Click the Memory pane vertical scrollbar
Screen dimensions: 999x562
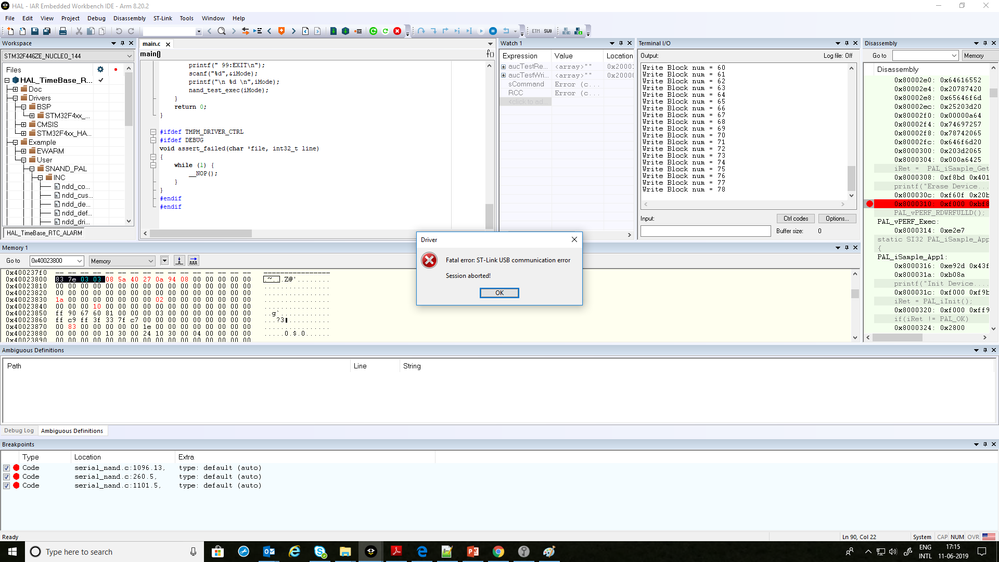point(855,305)
